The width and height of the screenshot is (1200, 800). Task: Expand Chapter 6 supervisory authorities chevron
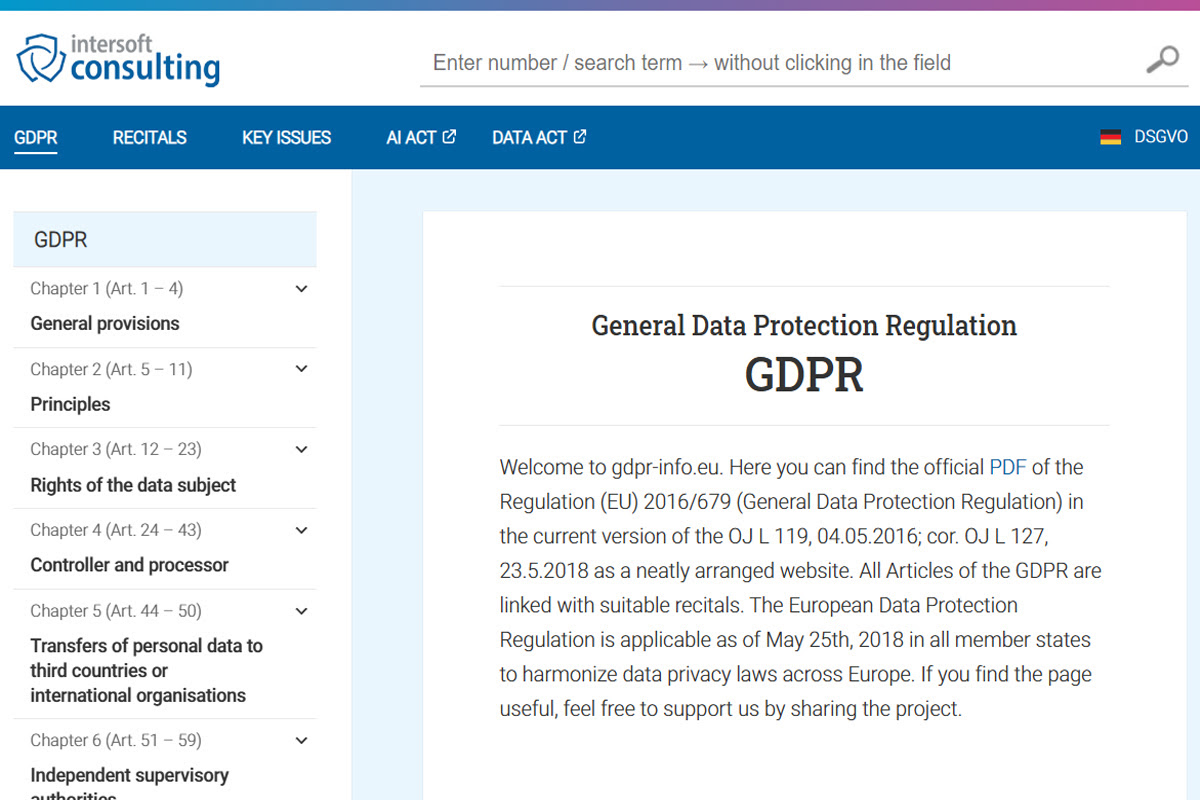(x=301, y=741)
